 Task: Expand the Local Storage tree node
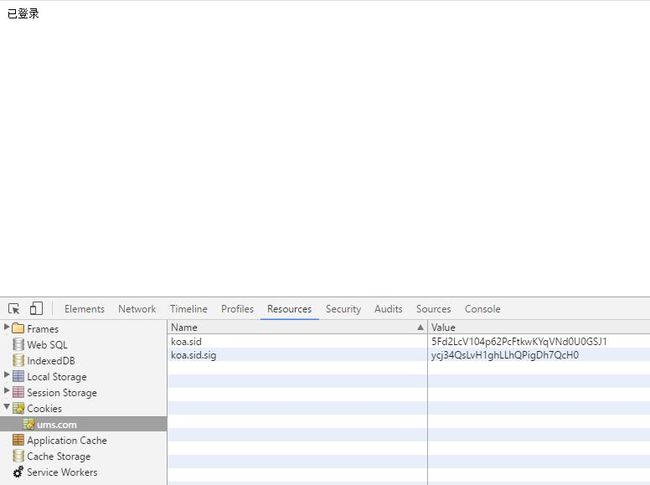7,375
